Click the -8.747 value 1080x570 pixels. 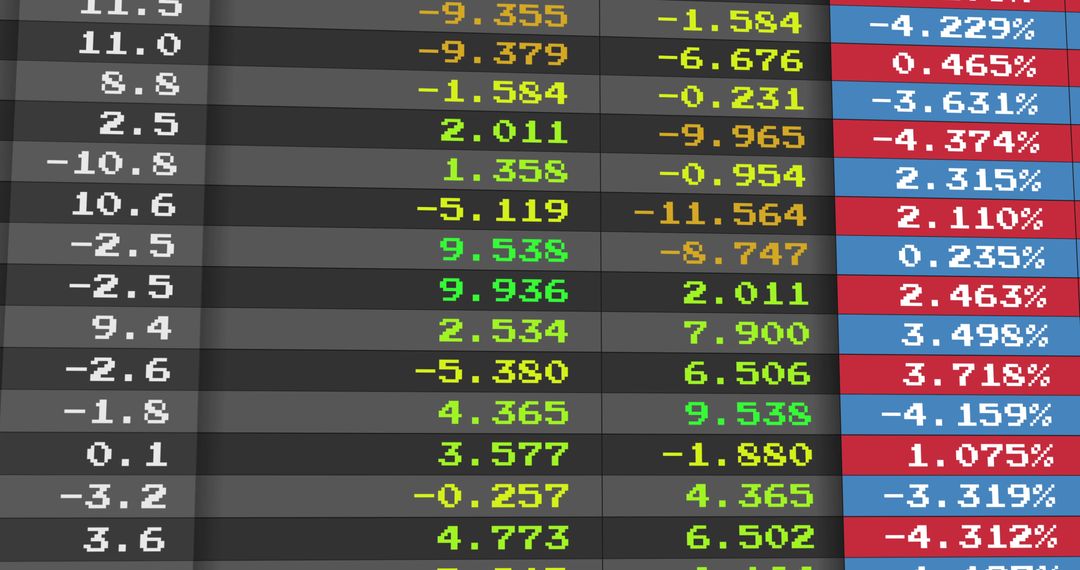tap(734, 255)
